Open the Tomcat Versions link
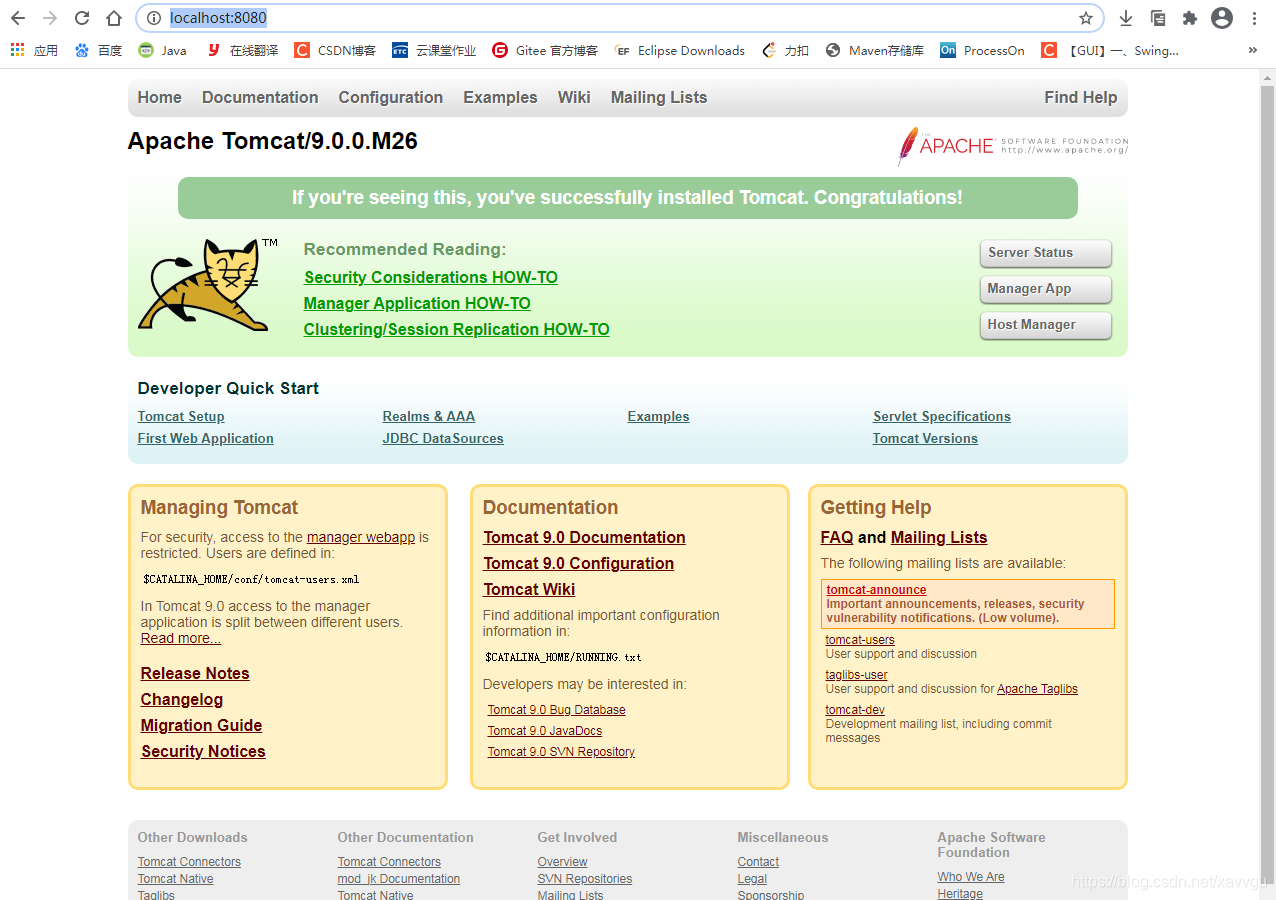The height and width of the screenshot is (900, 1276). 925,438
